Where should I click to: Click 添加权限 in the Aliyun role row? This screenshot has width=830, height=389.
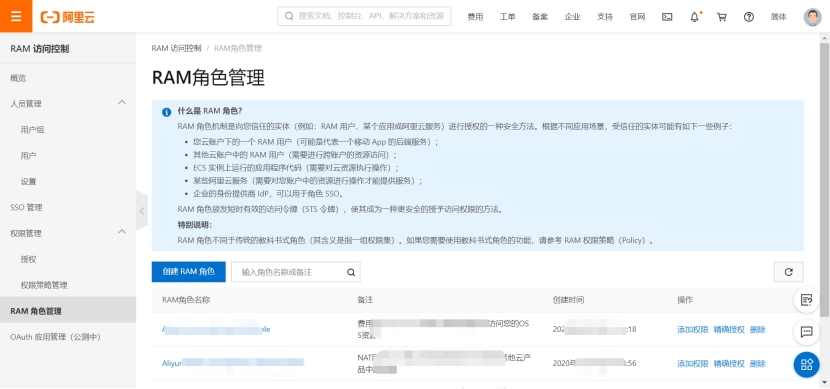tap(692, 364)
